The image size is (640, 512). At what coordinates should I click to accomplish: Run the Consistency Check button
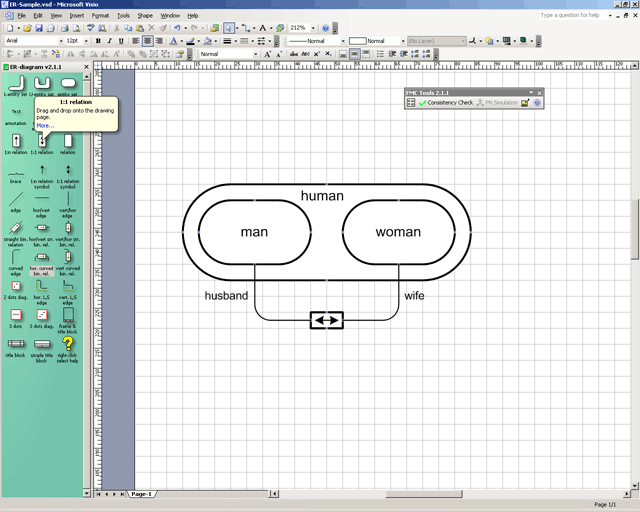(x=446, y=103)
